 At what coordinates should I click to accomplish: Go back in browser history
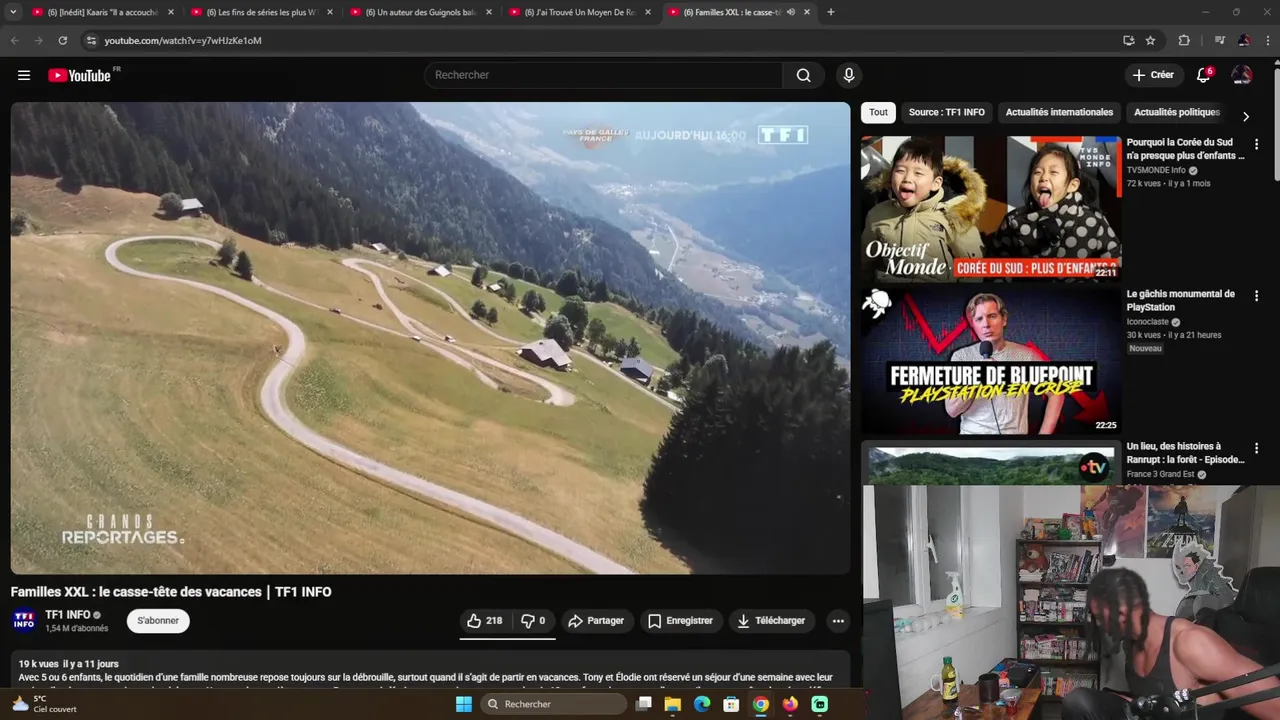coord(14,40)
